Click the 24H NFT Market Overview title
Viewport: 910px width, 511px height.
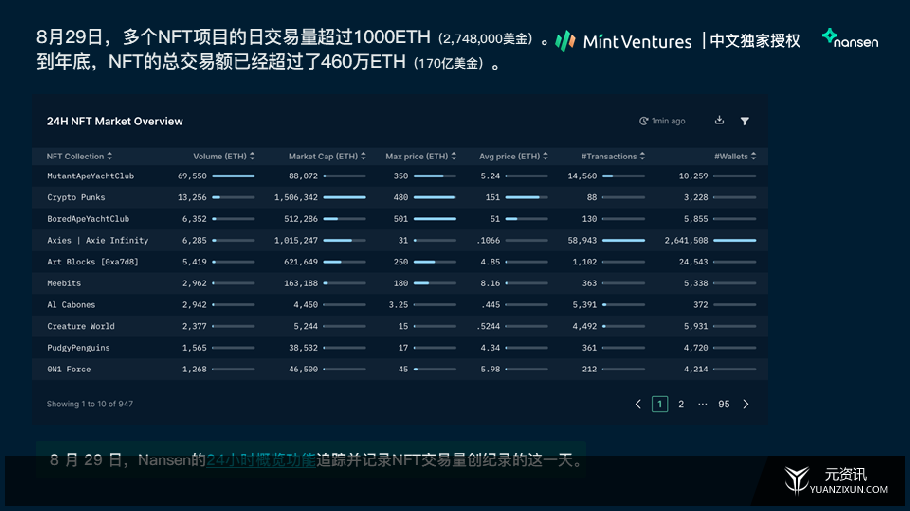(115, 121)
